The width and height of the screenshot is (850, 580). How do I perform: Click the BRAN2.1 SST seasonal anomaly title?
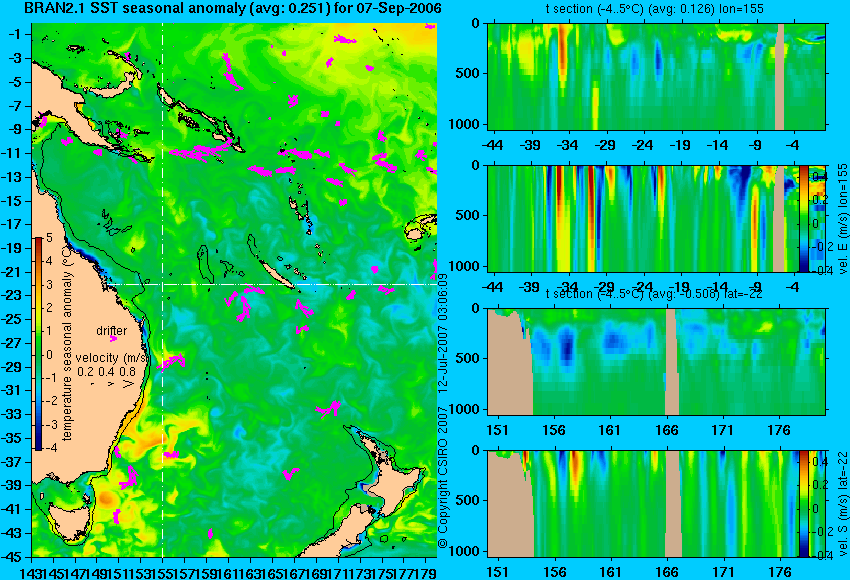[x=233, y=9]
